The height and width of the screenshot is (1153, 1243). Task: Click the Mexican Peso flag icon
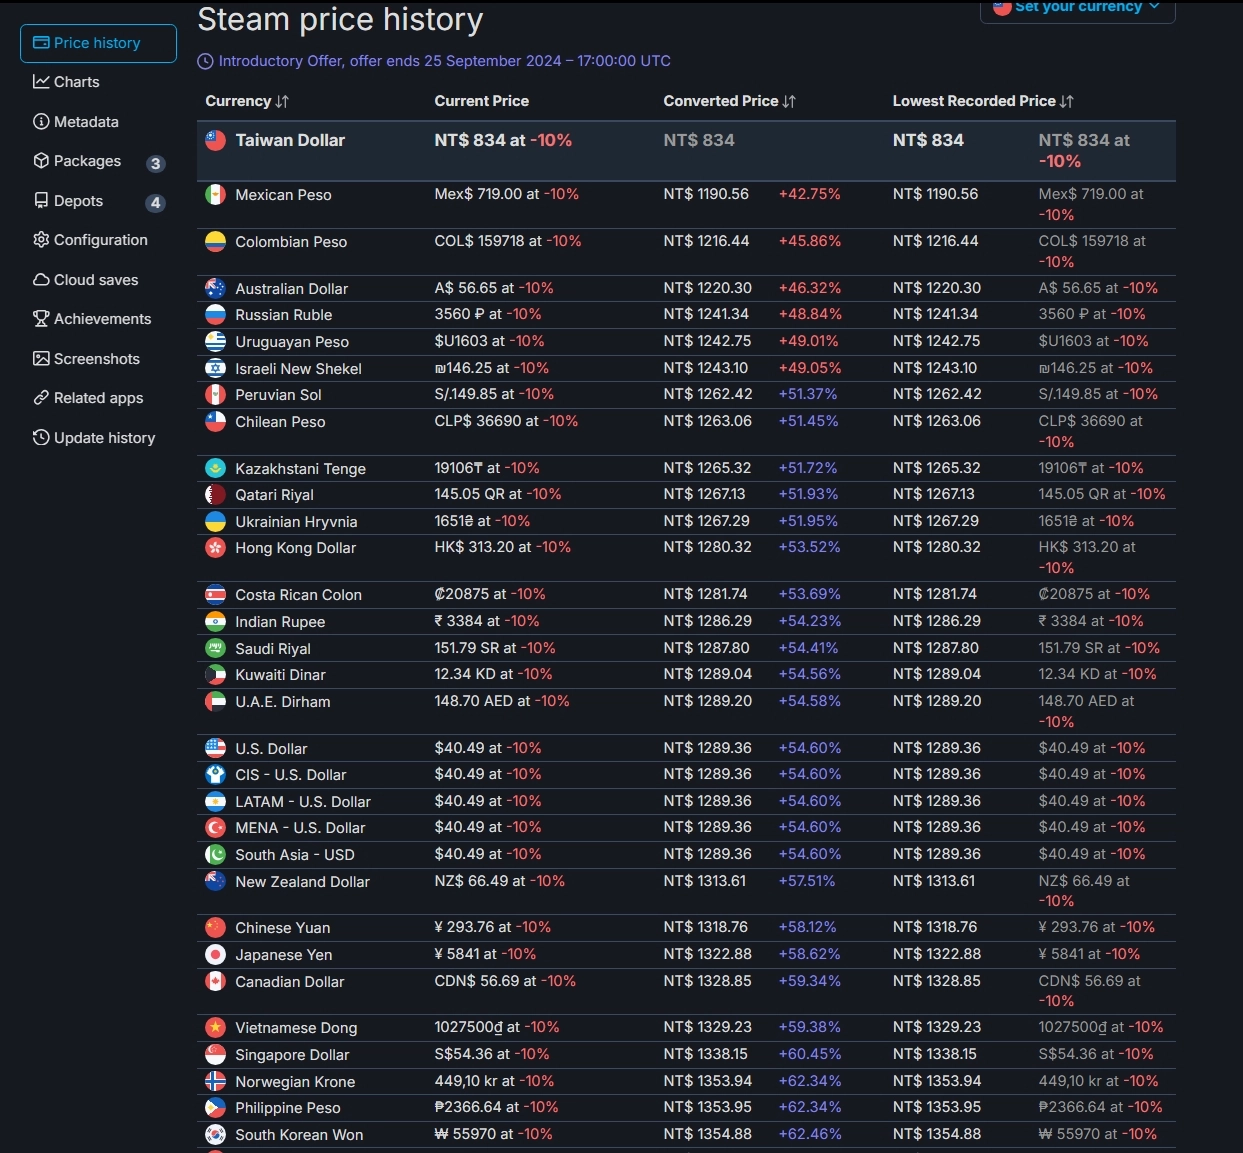click(215, 195)
